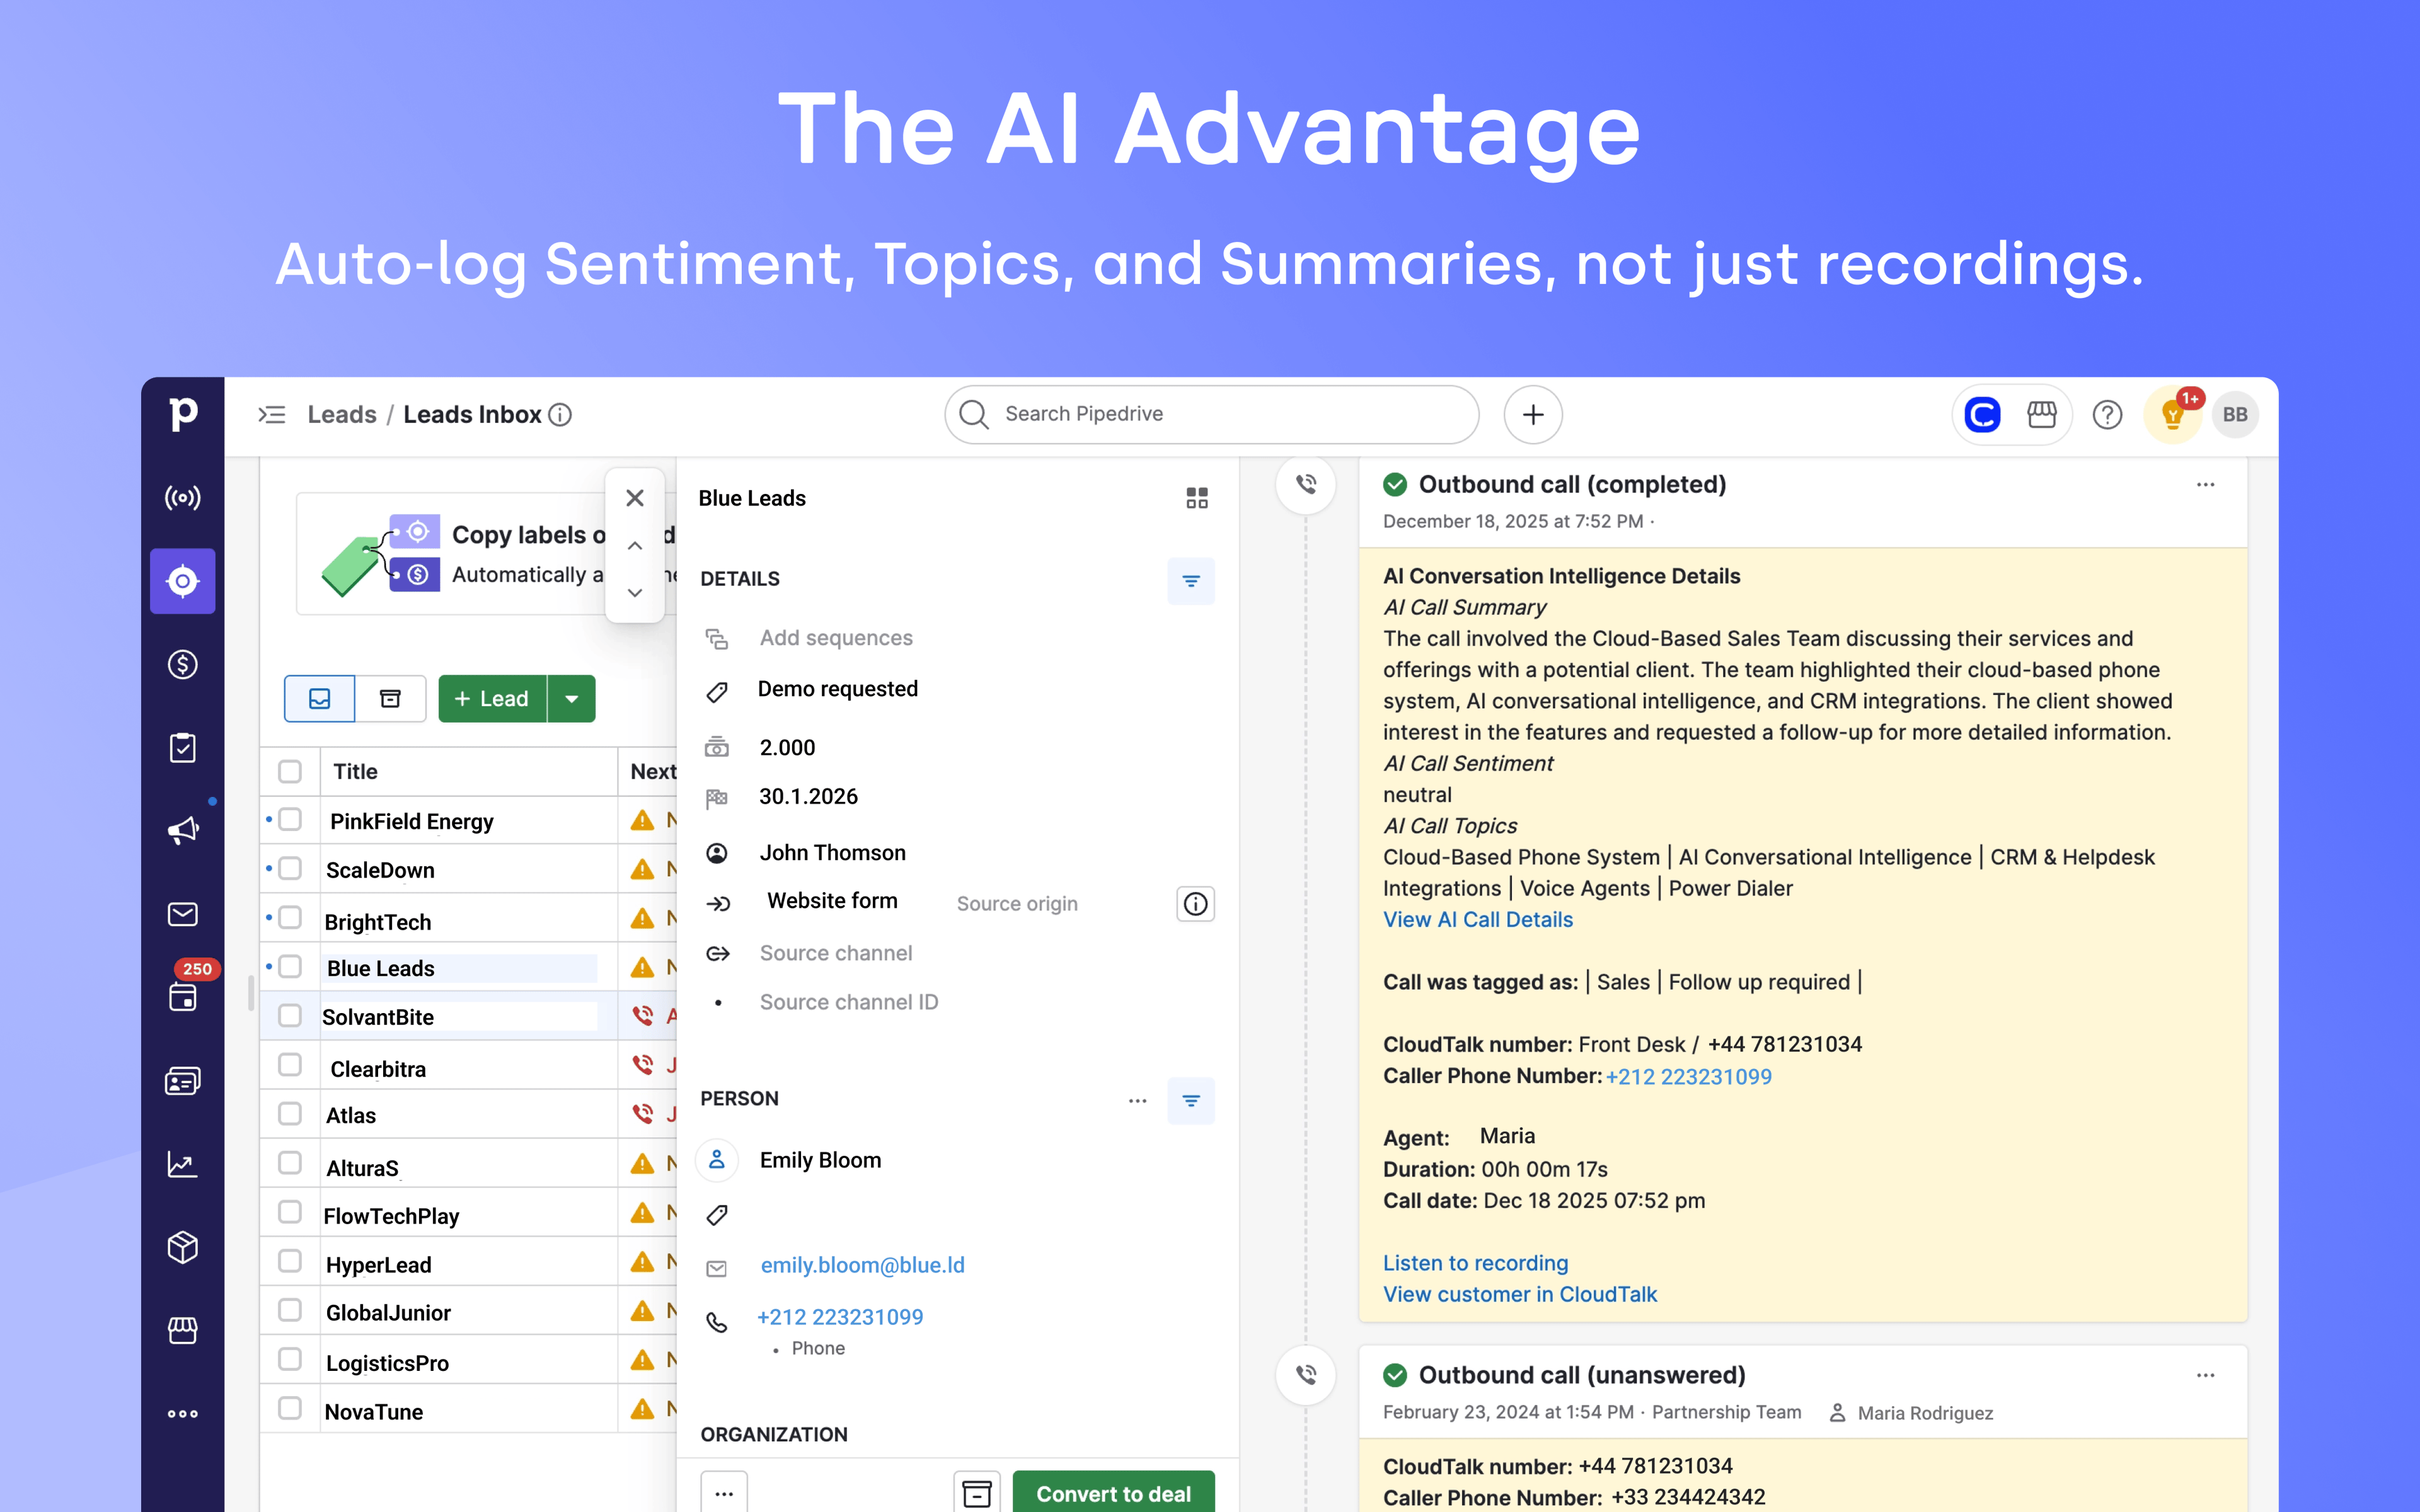Screen dimensions: 2420x1512
Task: Open Insights via the line chart icon
Action: [182, 1163]
